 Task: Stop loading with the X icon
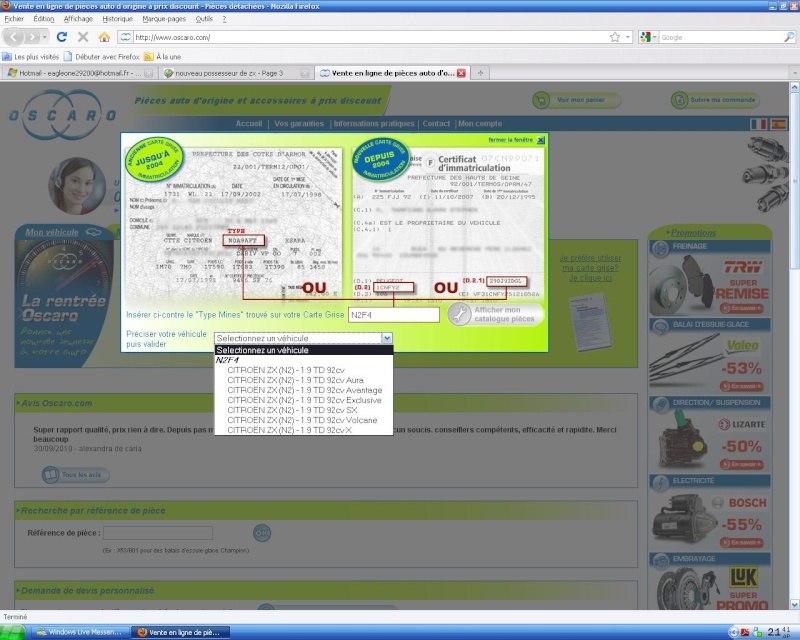(x=83, y=37)
